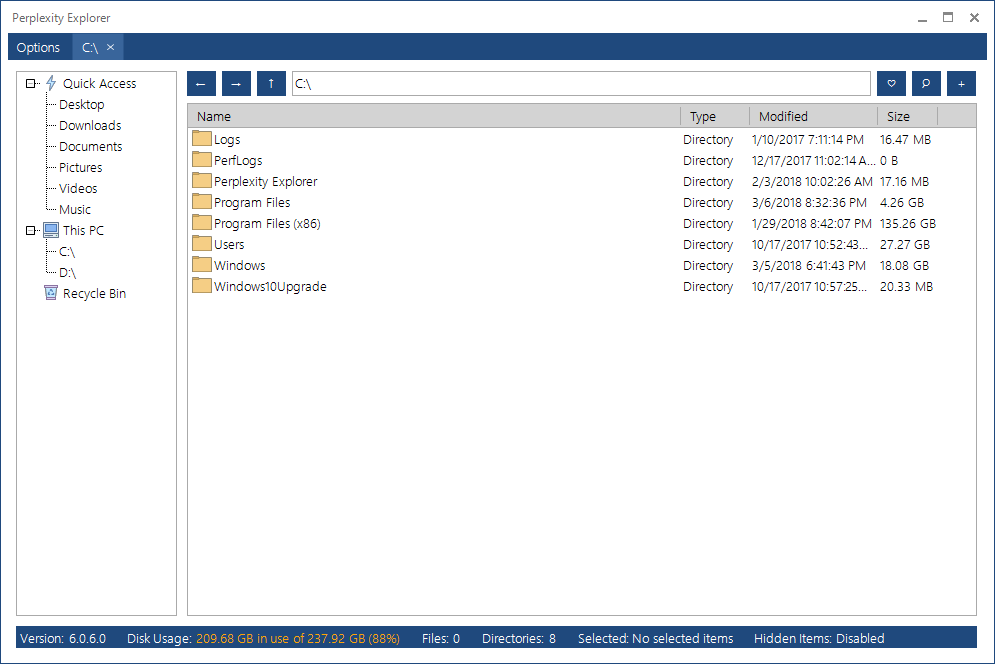The height and width of the screenshot is (664, 995).
Task: Select the PerfLogs folder icon
Action: [x=202, y=159]
